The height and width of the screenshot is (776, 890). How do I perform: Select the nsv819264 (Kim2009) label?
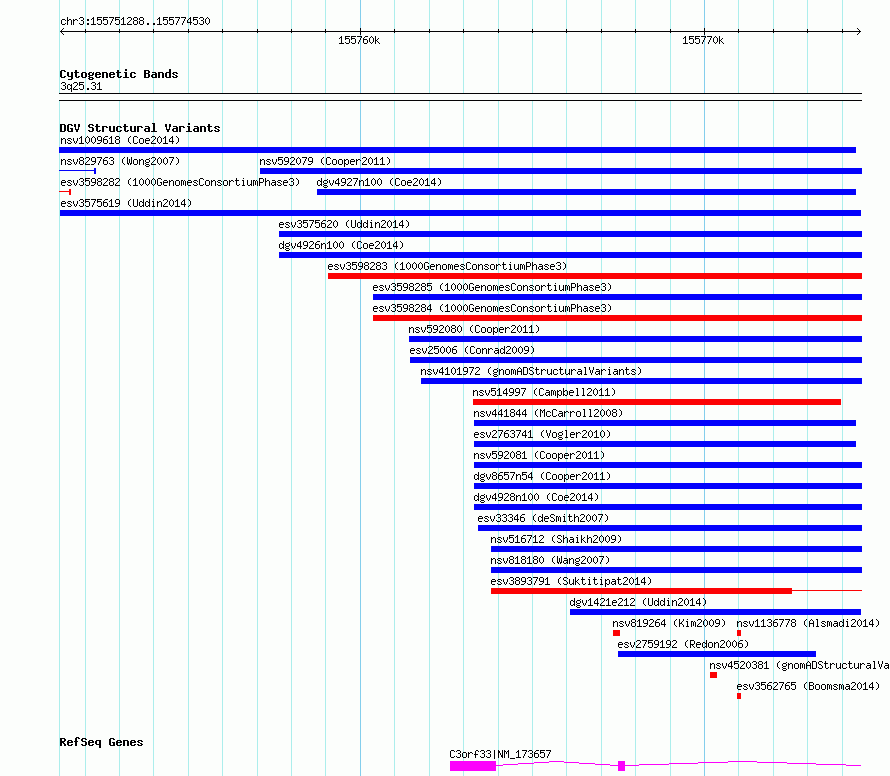coord(669,623)
